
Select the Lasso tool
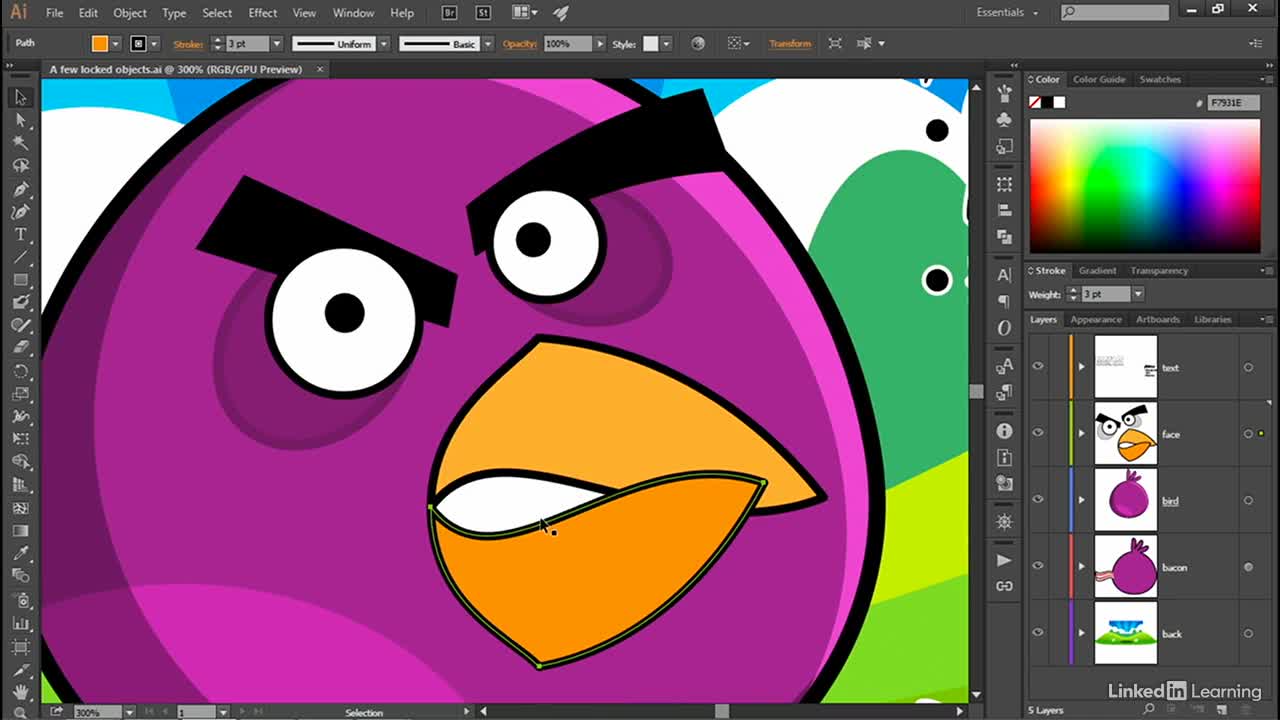[x=20, y=166]
